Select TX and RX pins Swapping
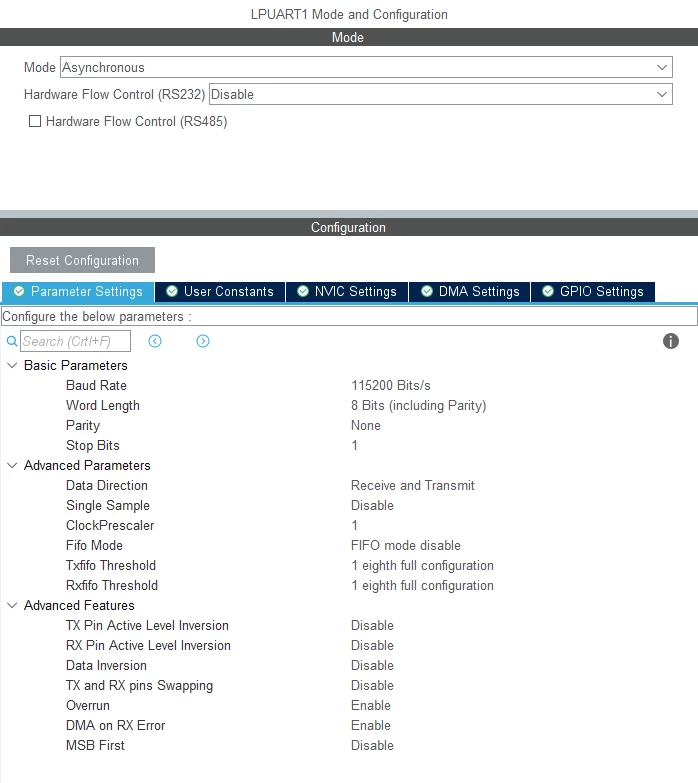698x783 pixels. point(139,685)
